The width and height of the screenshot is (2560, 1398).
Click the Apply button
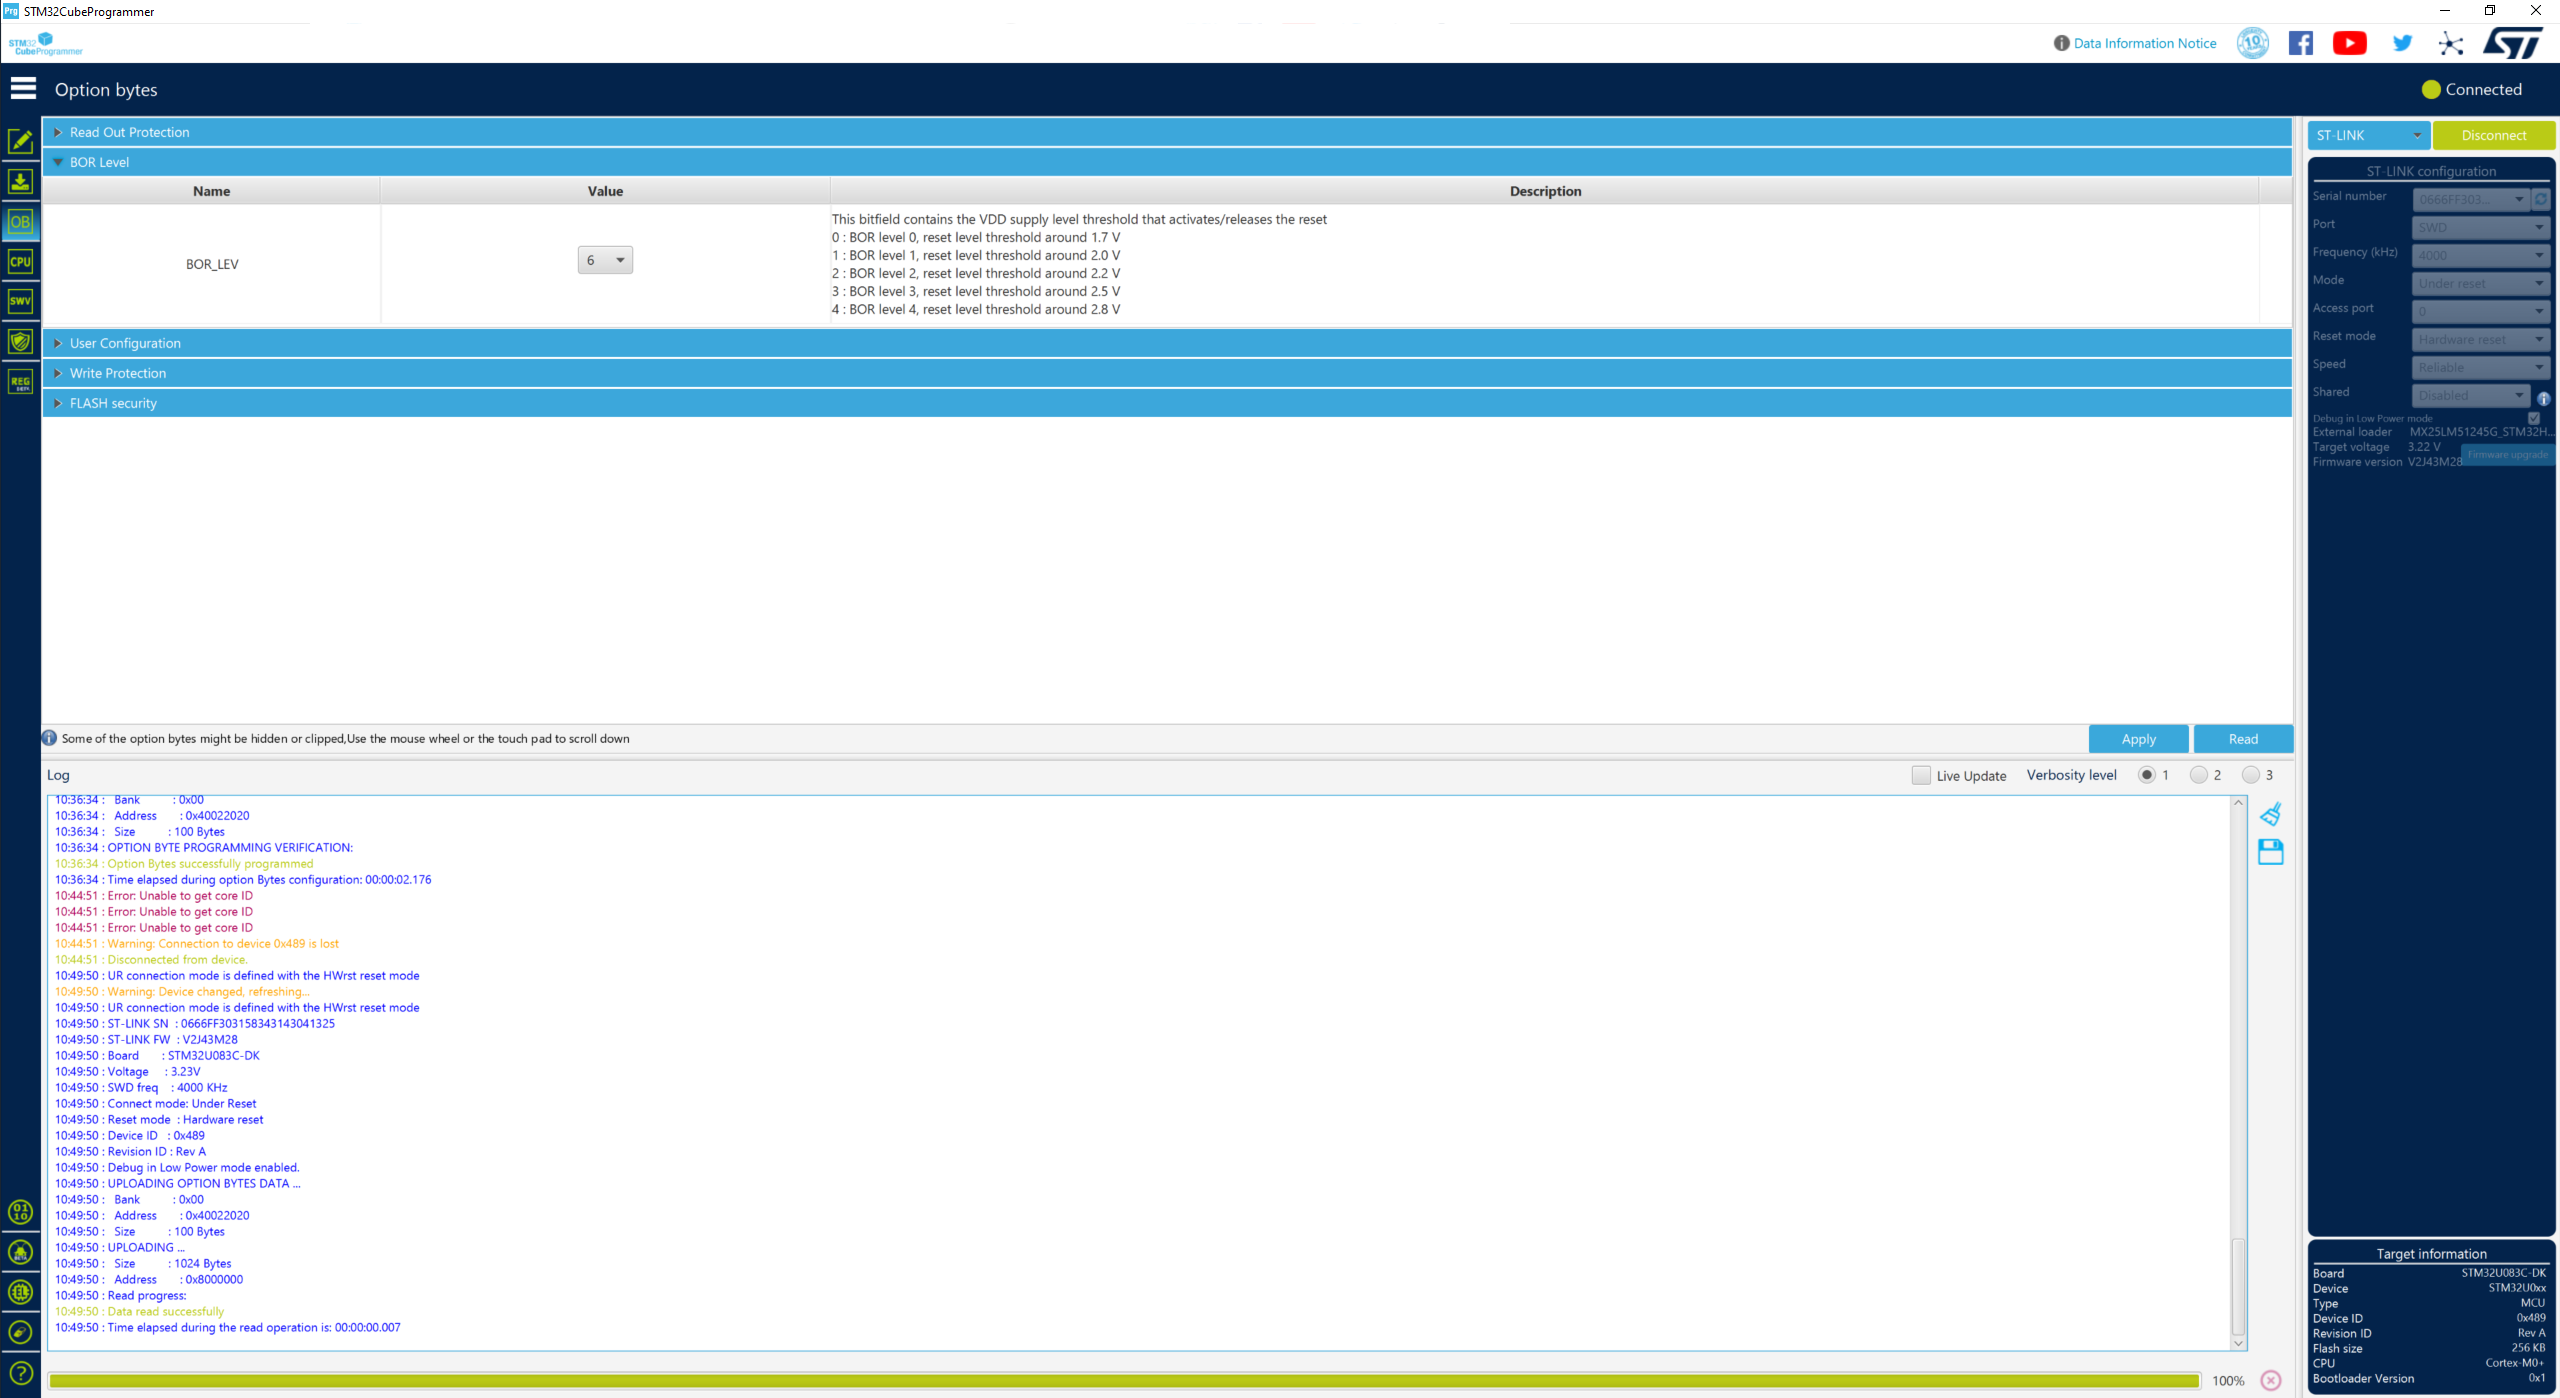[2138, 739]
